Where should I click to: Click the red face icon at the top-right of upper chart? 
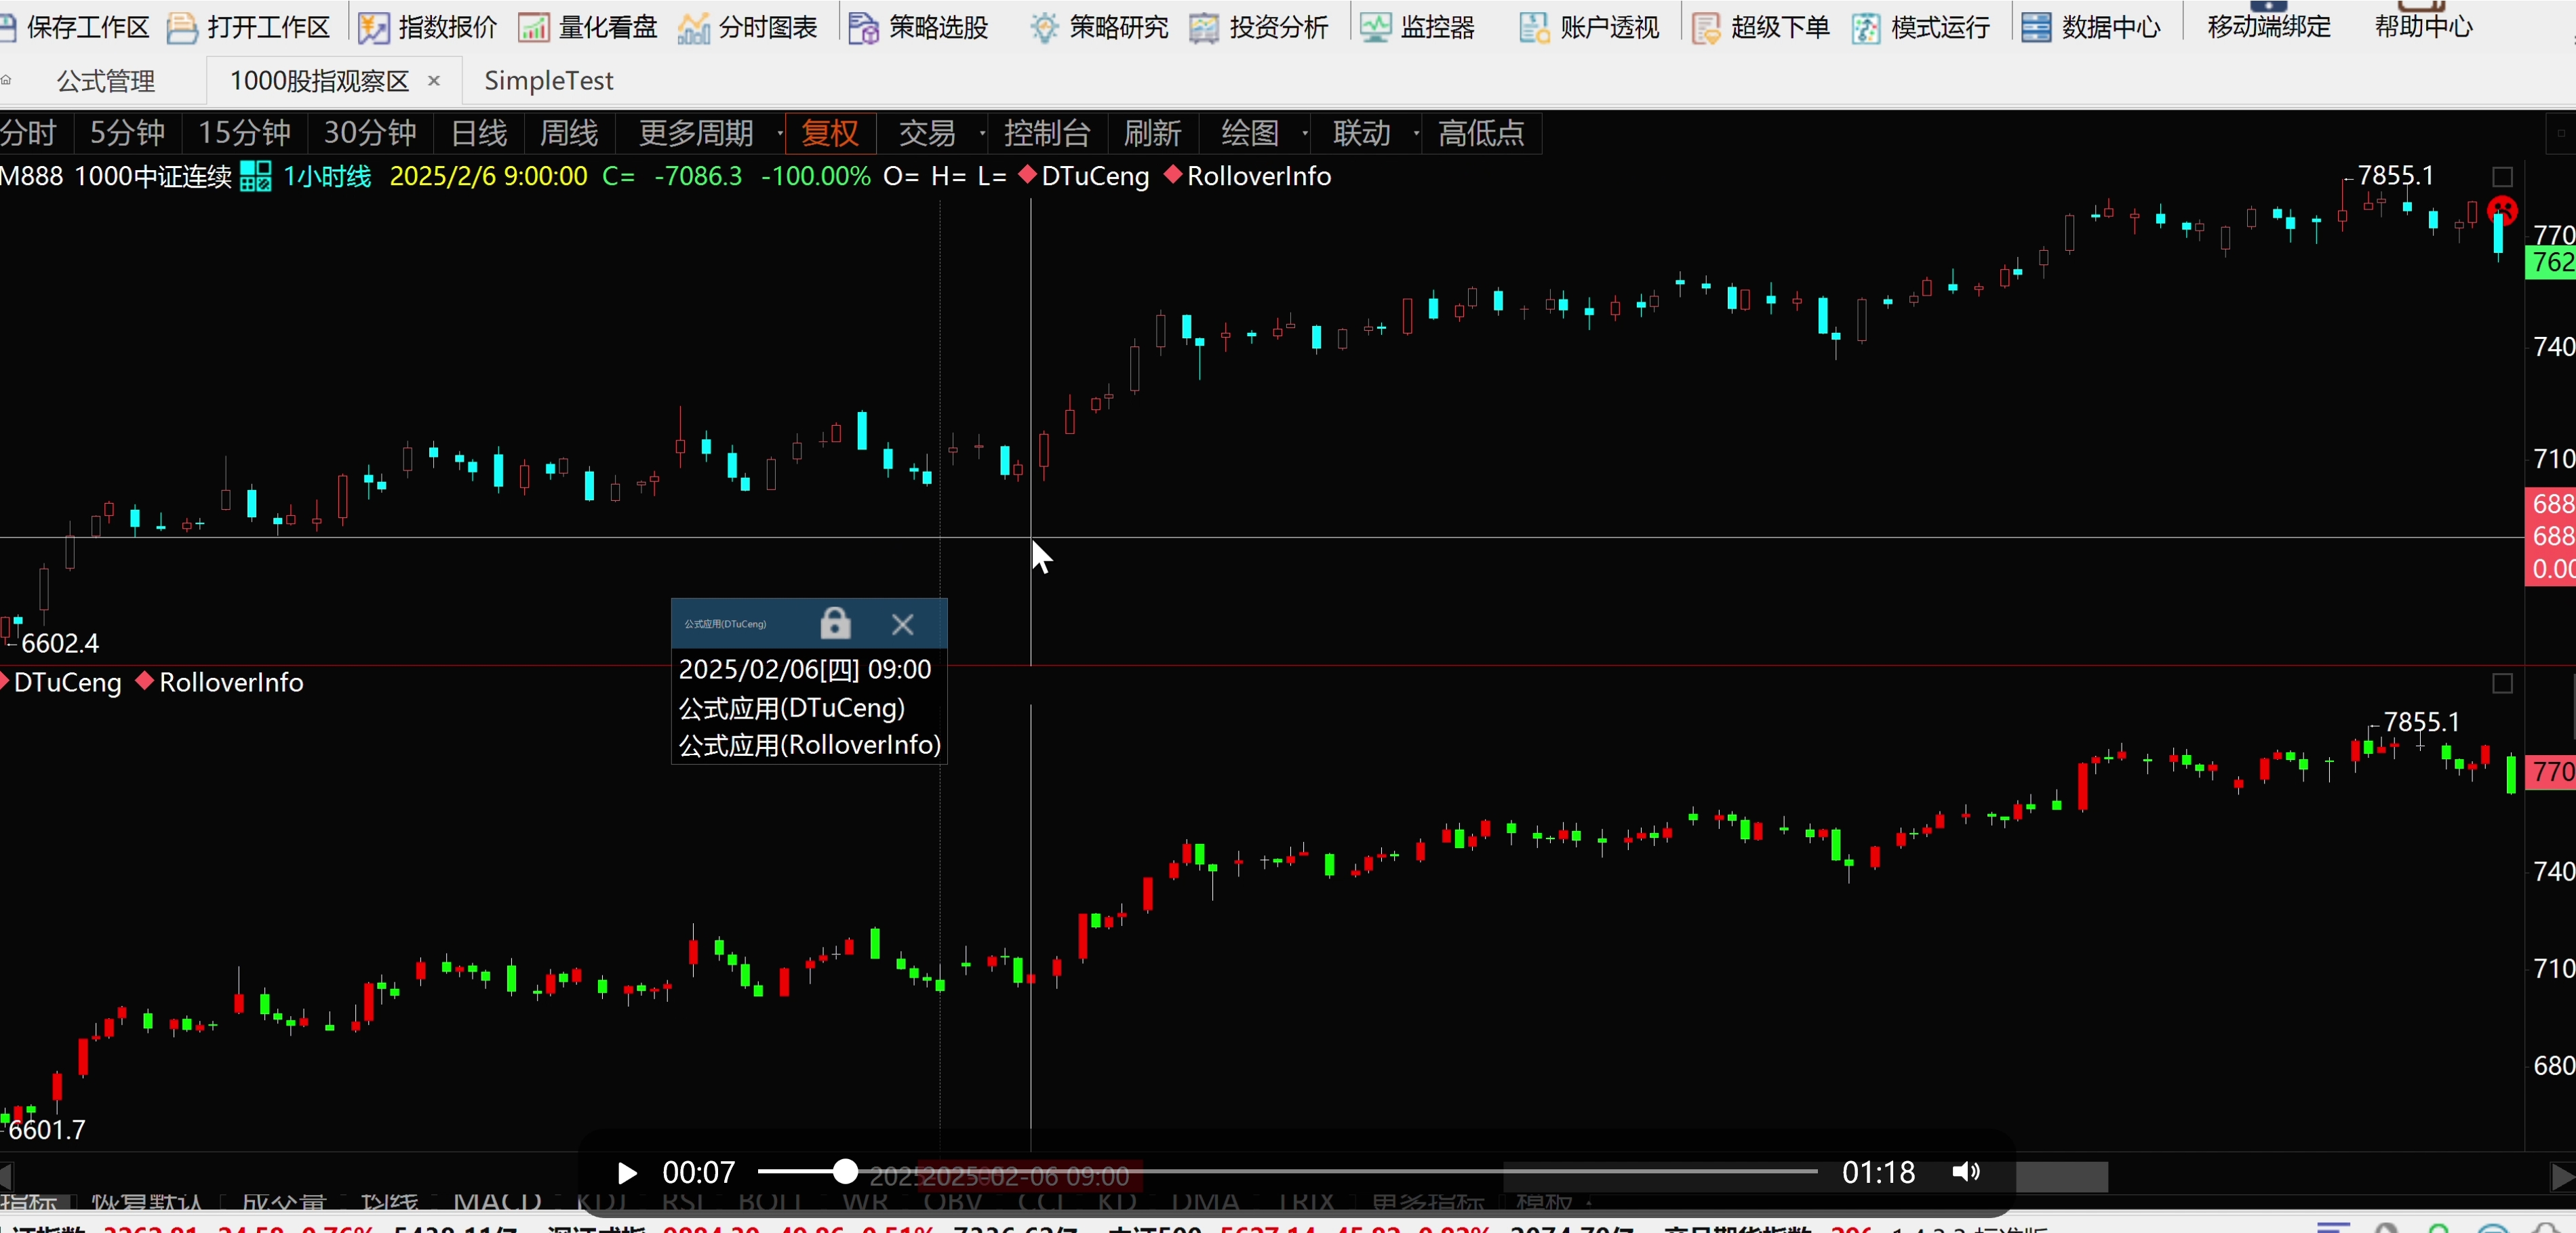click(2502, 210)
